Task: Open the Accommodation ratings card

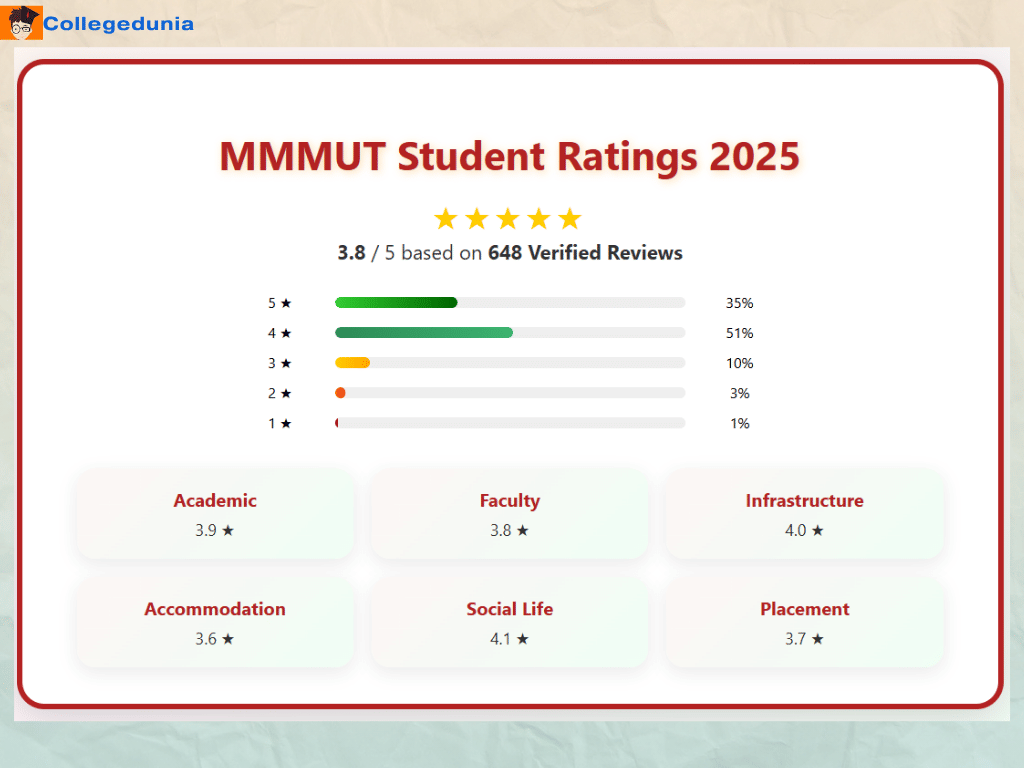Action: pyautogui.click(x=215, y=622)
